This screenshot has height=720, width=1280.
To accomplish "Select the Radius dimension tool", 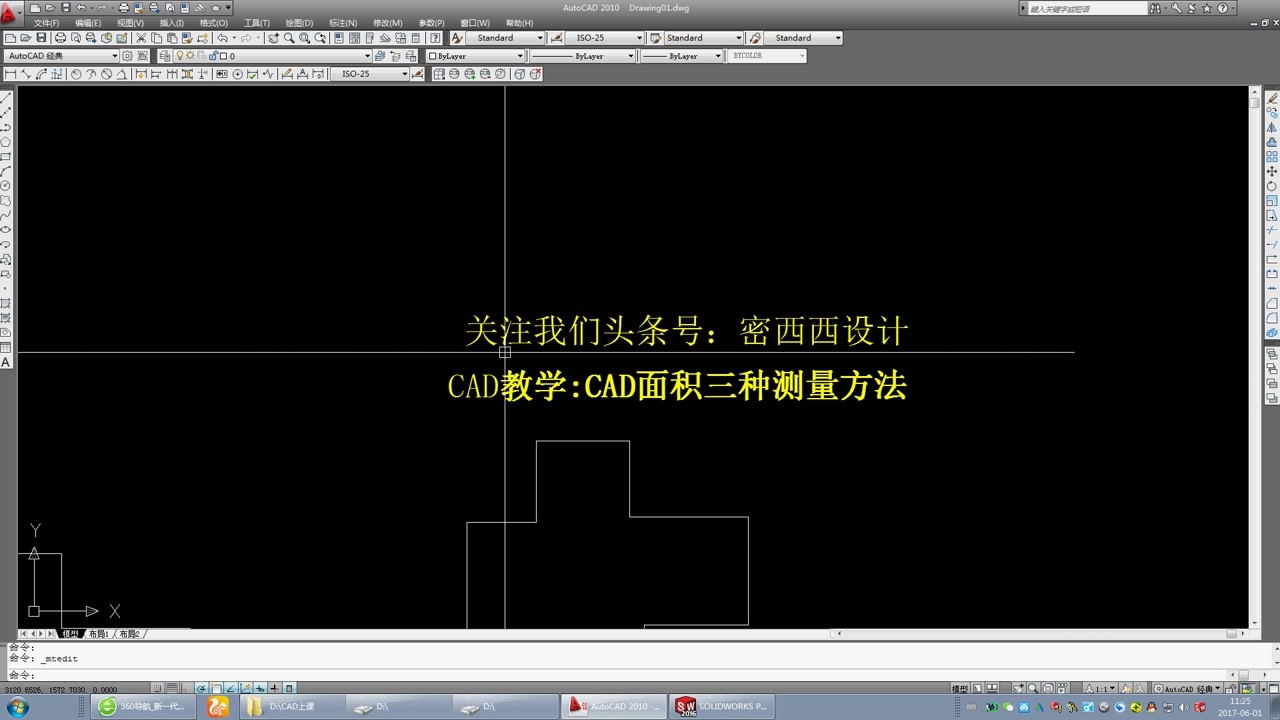I will coord(76,74).
